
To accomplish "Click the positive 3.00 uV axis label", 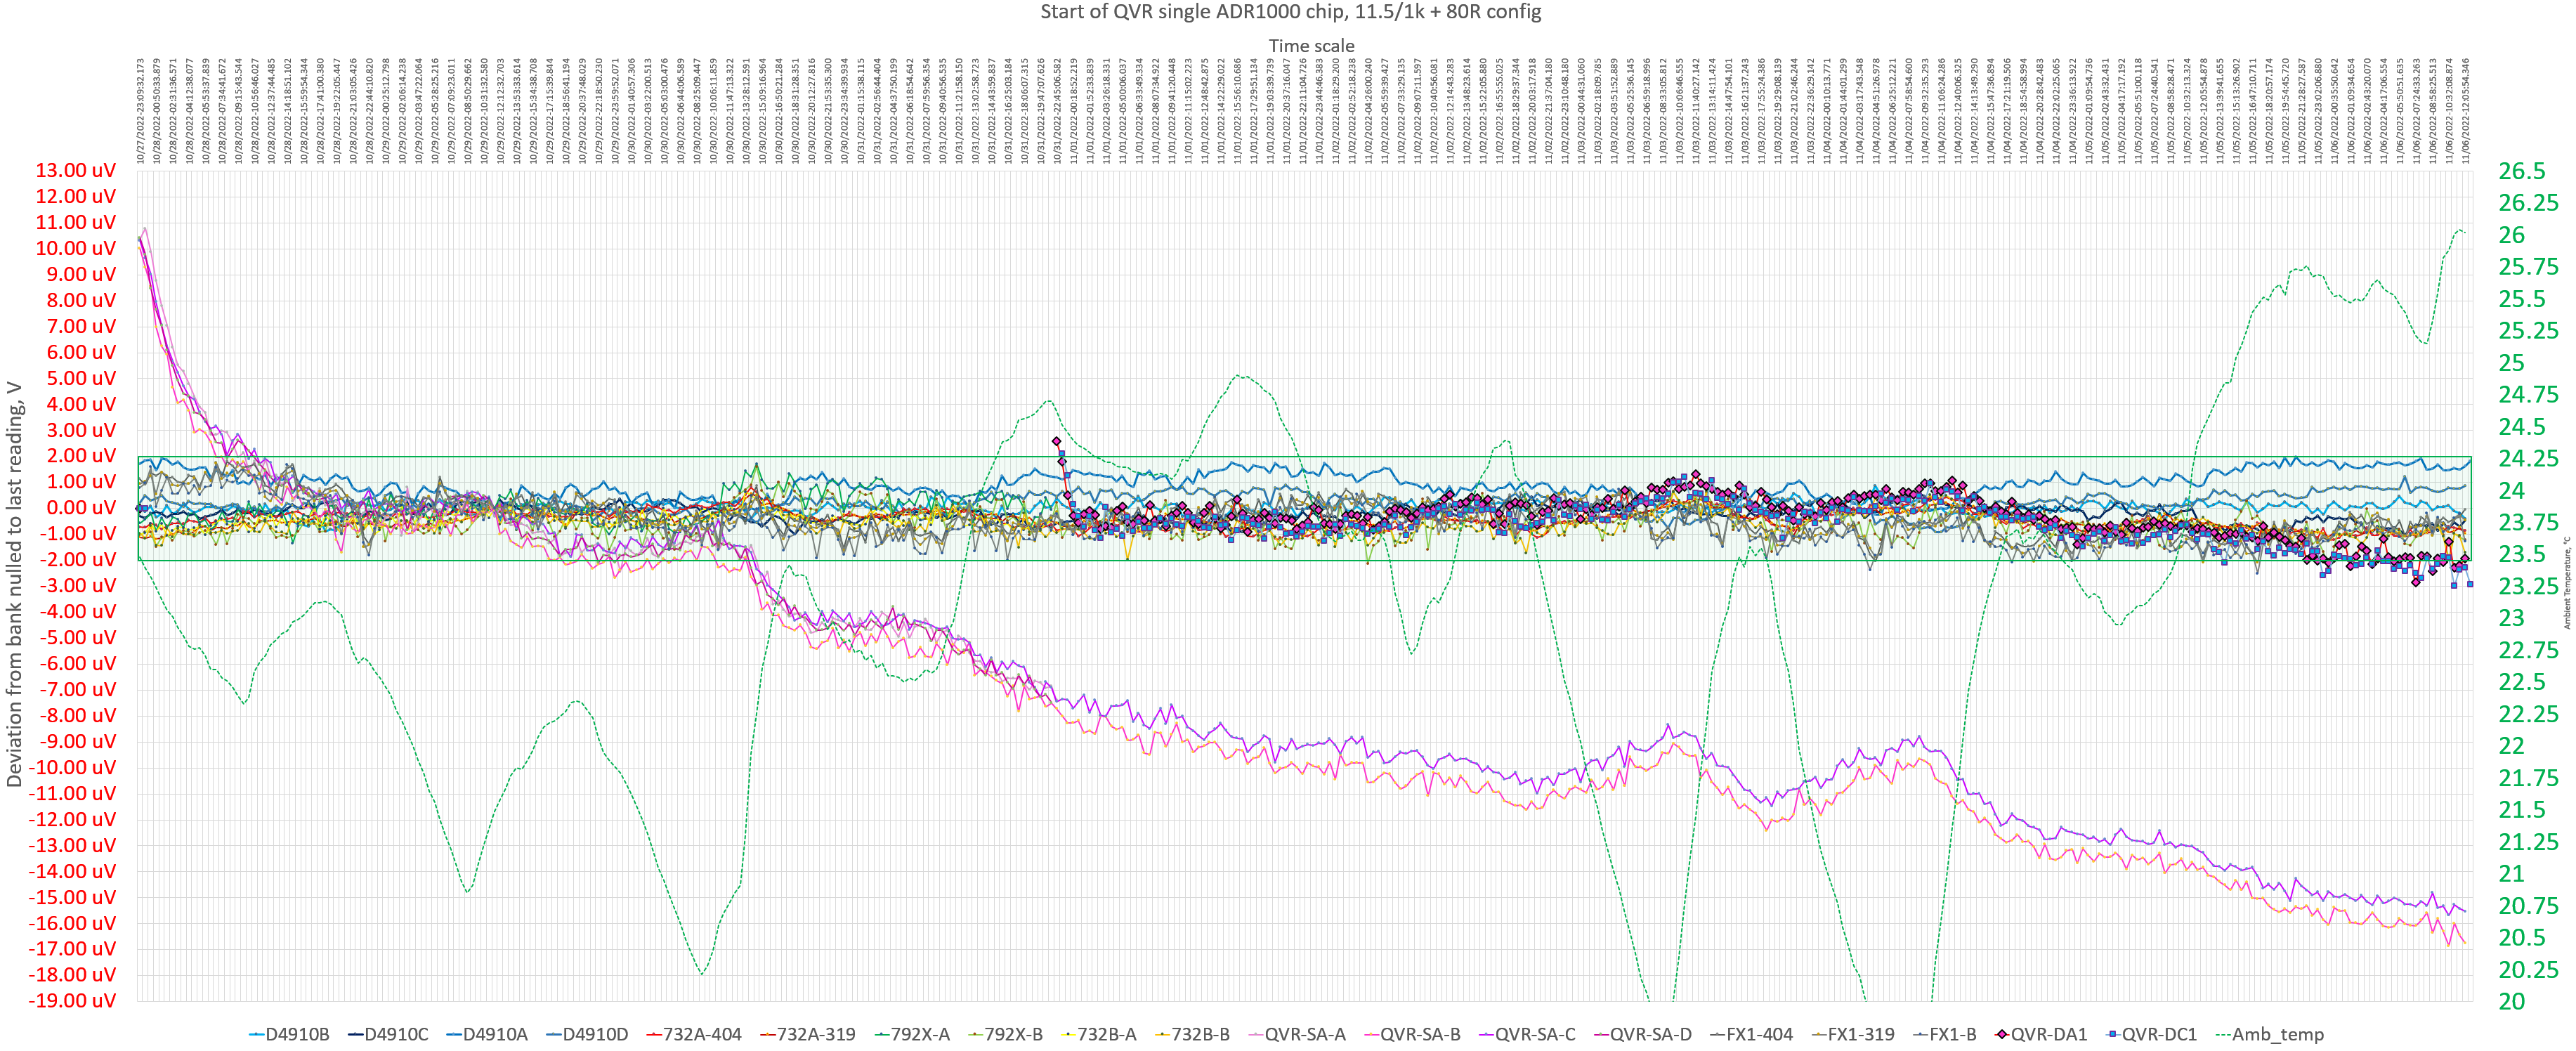I will click(x=81, y=430).
